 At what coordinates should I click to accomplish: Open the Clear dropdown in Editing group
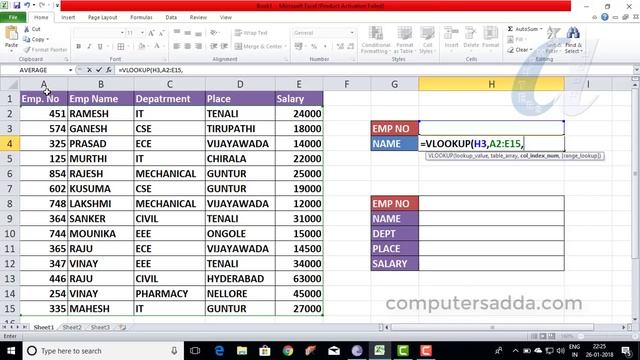(531, 50)
